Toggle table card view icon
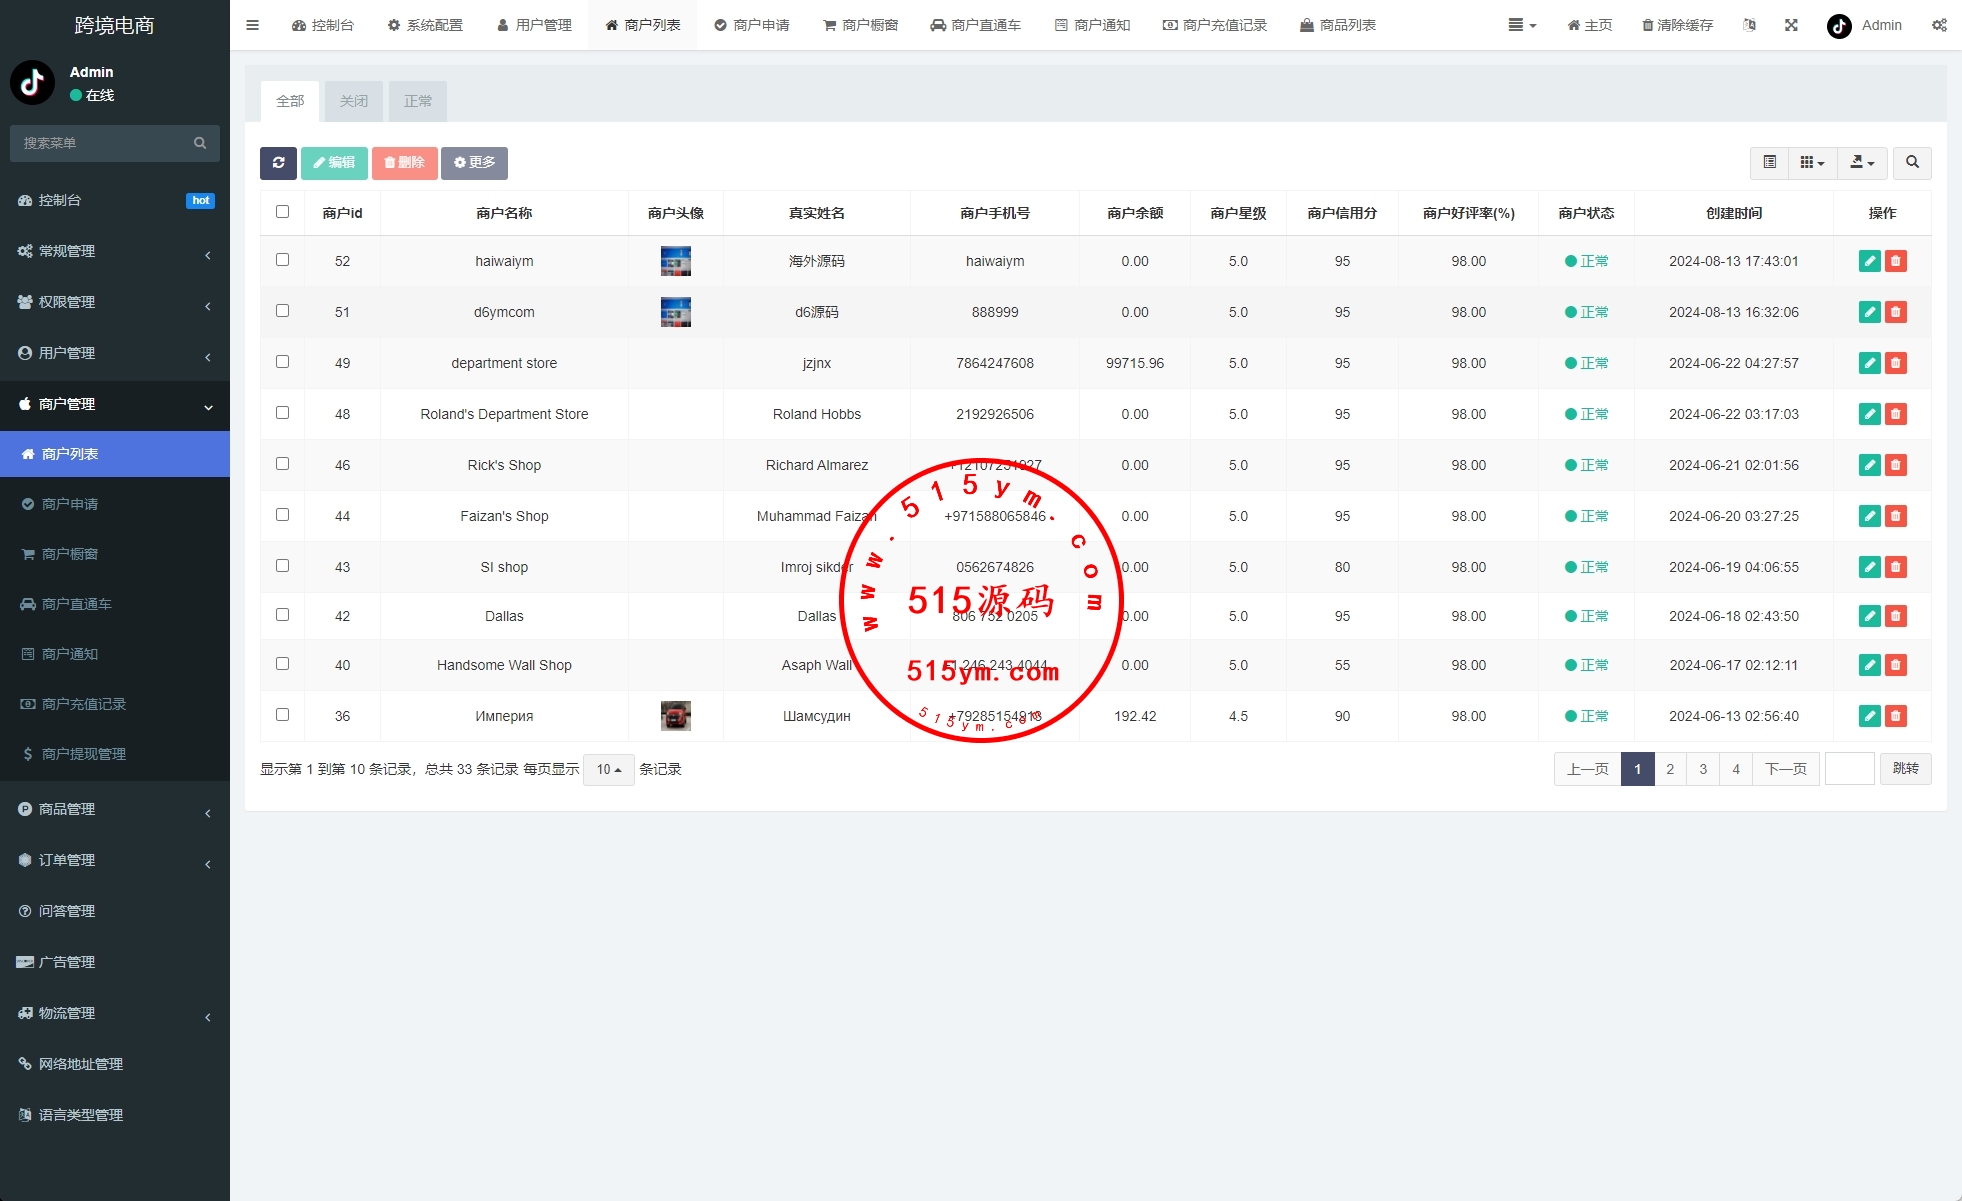Viewport: 1962px width, 1201px height. click(1769, 163)
